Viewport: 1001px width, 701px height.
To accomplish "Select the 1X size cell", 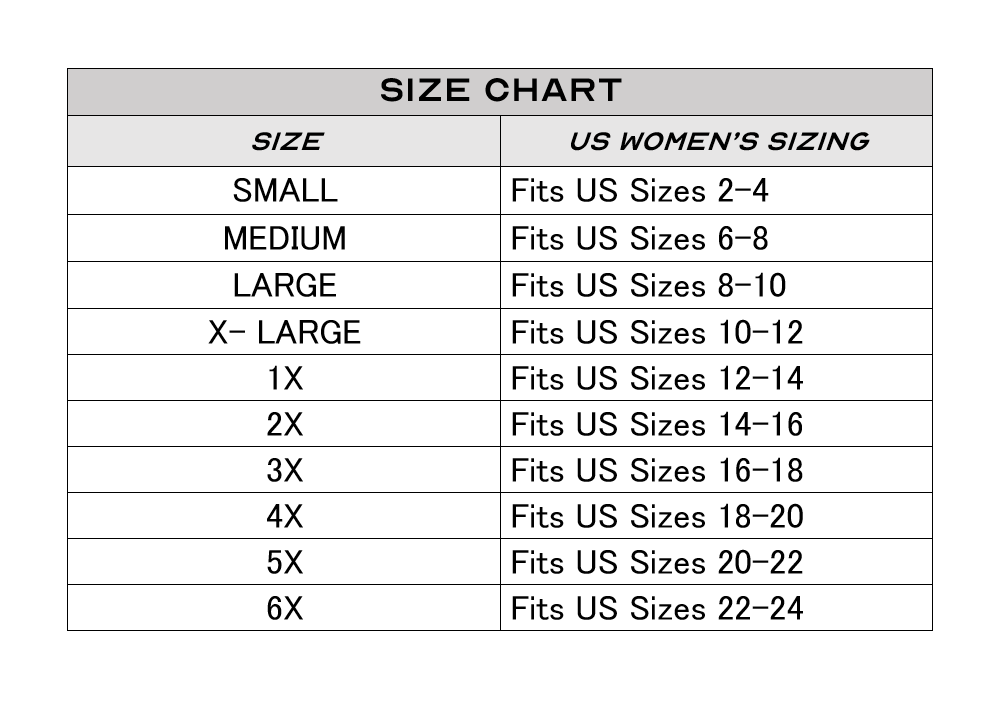I will pyautogui.click(x=284, y=378).
